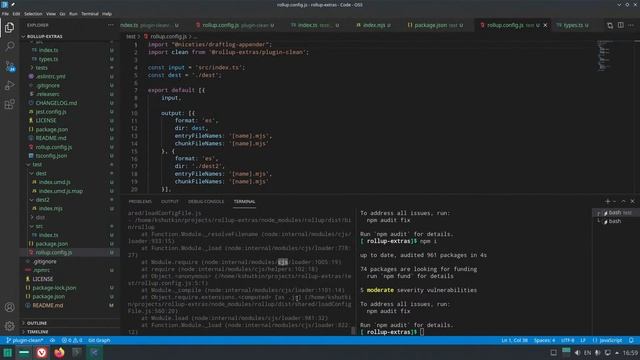Click UTF-8 encoding in status bar
Image resolution: width=640 pixels, height=360 pixels.
567,340
